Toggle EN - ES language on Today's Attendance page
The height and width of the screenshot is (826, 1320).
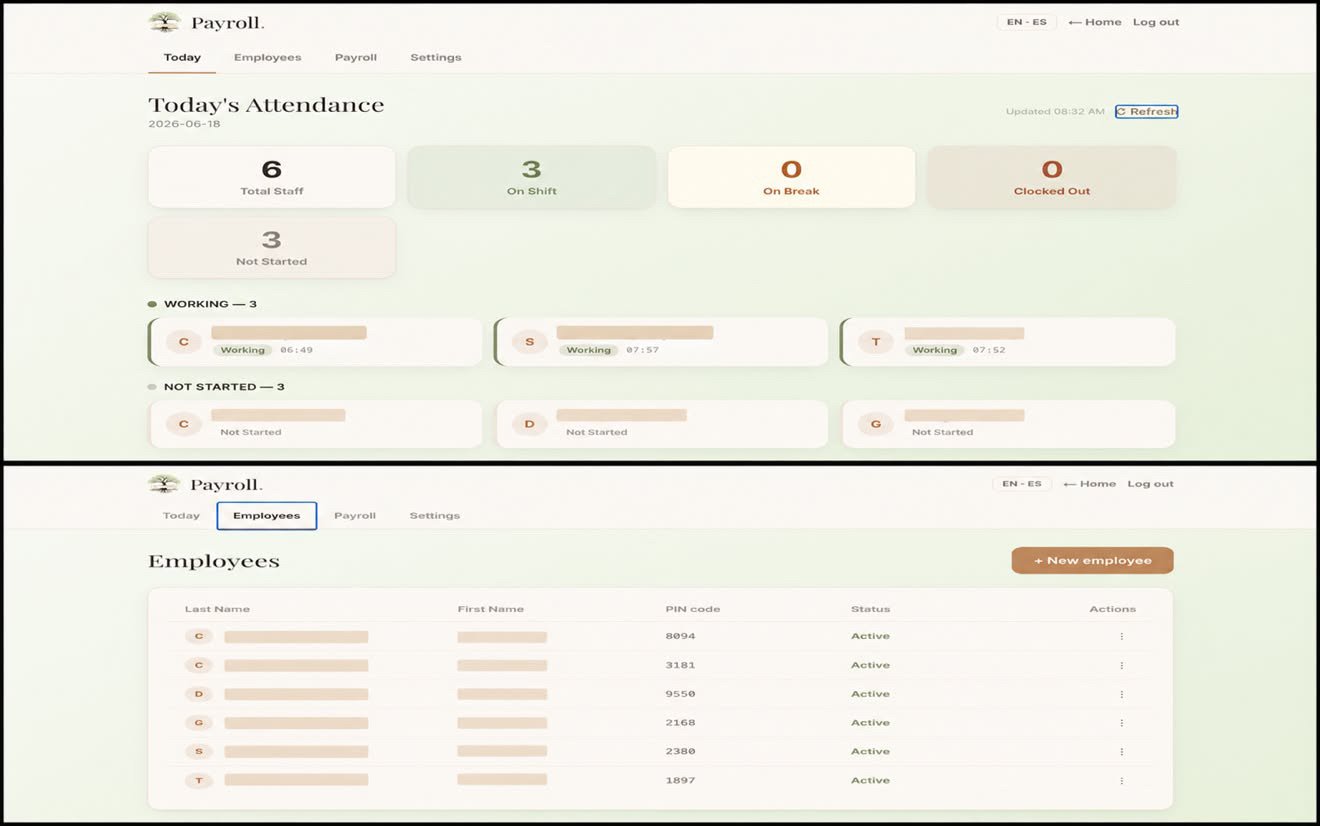1026,22
